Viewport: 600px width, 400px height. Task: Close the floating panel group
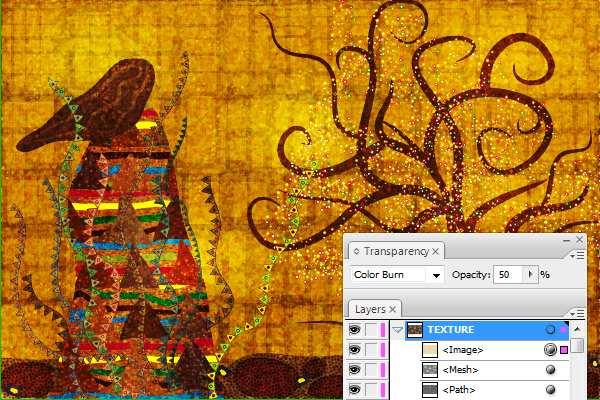[x=579, y=240]
